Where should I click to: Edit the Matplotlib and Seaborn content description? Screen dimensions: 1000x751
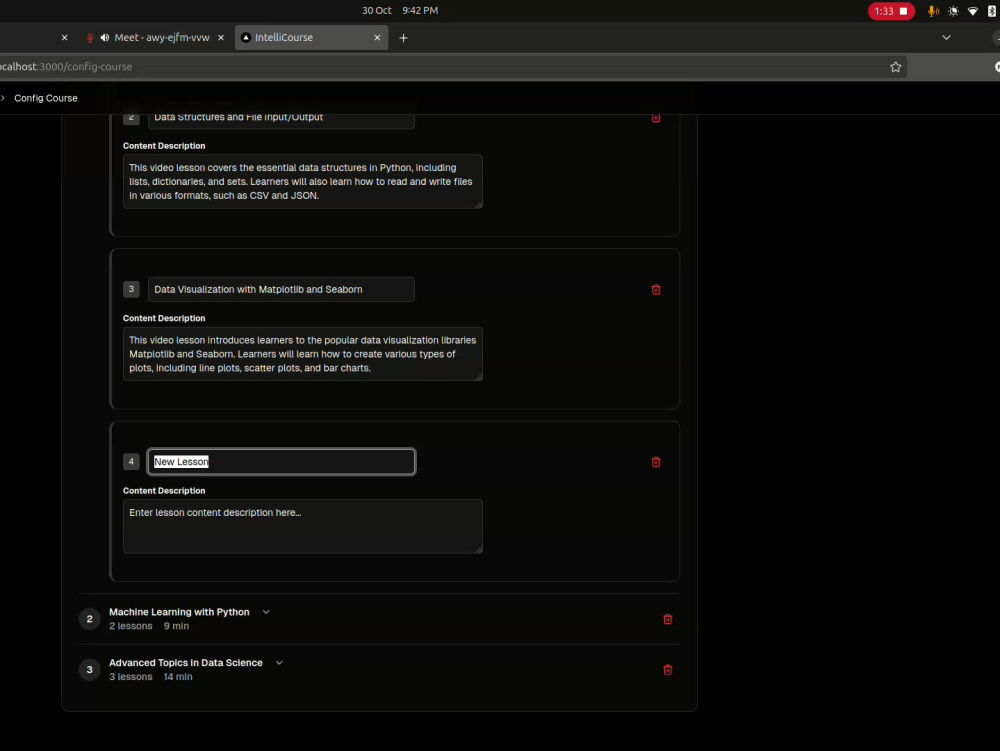(x=303, y=354)
